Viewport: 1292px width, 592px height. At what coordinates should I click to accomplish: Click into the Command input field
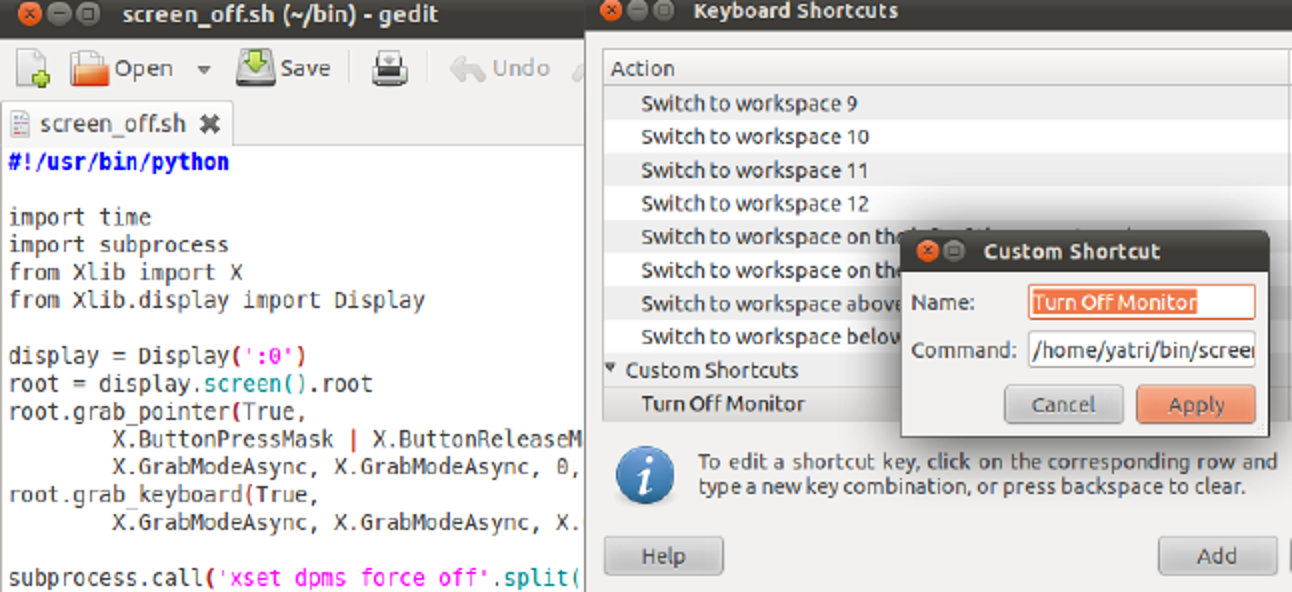pos(1141,350)
